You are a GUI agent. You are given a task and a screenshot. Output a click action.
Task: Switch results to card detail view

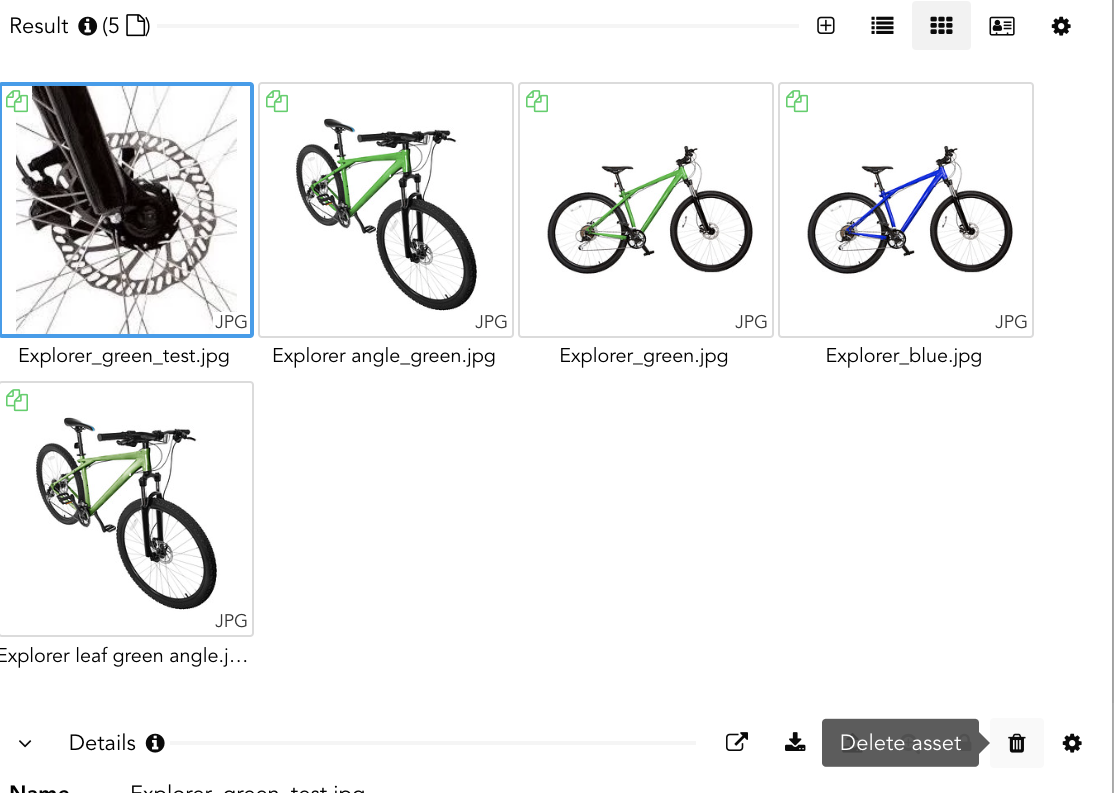[x=1001, y=25]
